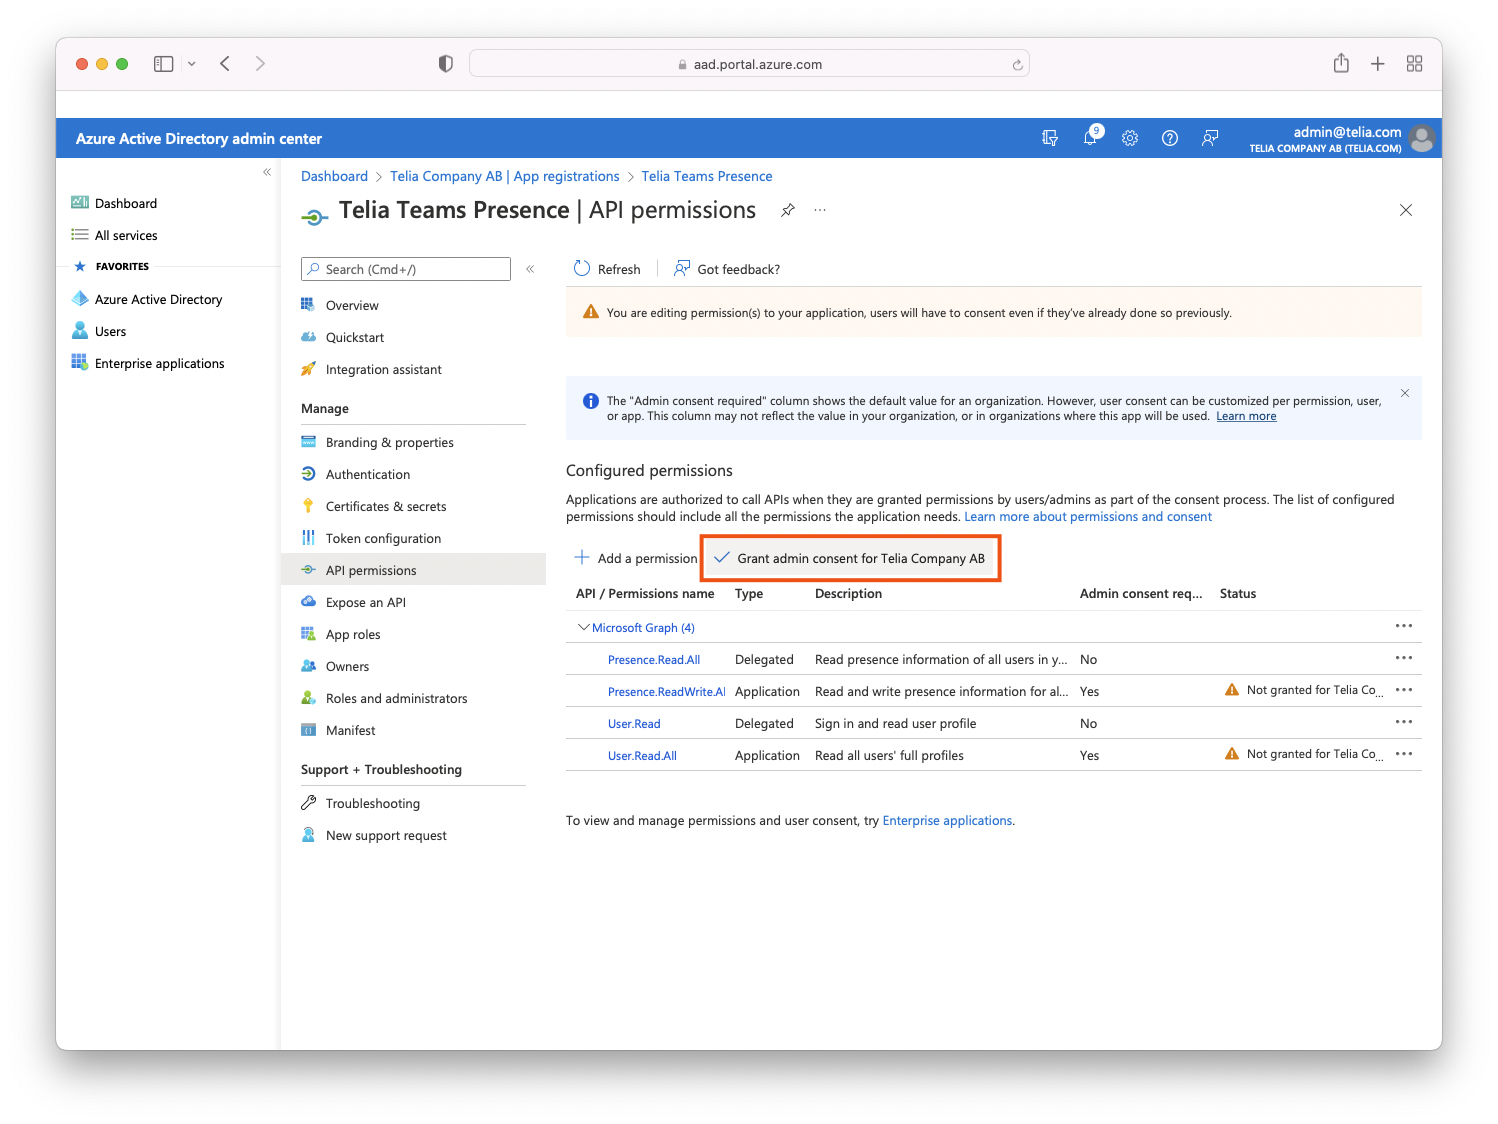The height and width of the screenshot is (1124, 1498).
Task: Open the Cloud Shell/directory filter icon in header
Action: [1049, 138]
